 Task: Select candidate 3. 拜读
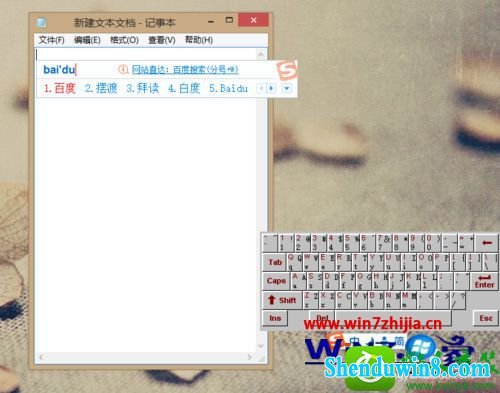pyautogui.click(x=143, y=88)
